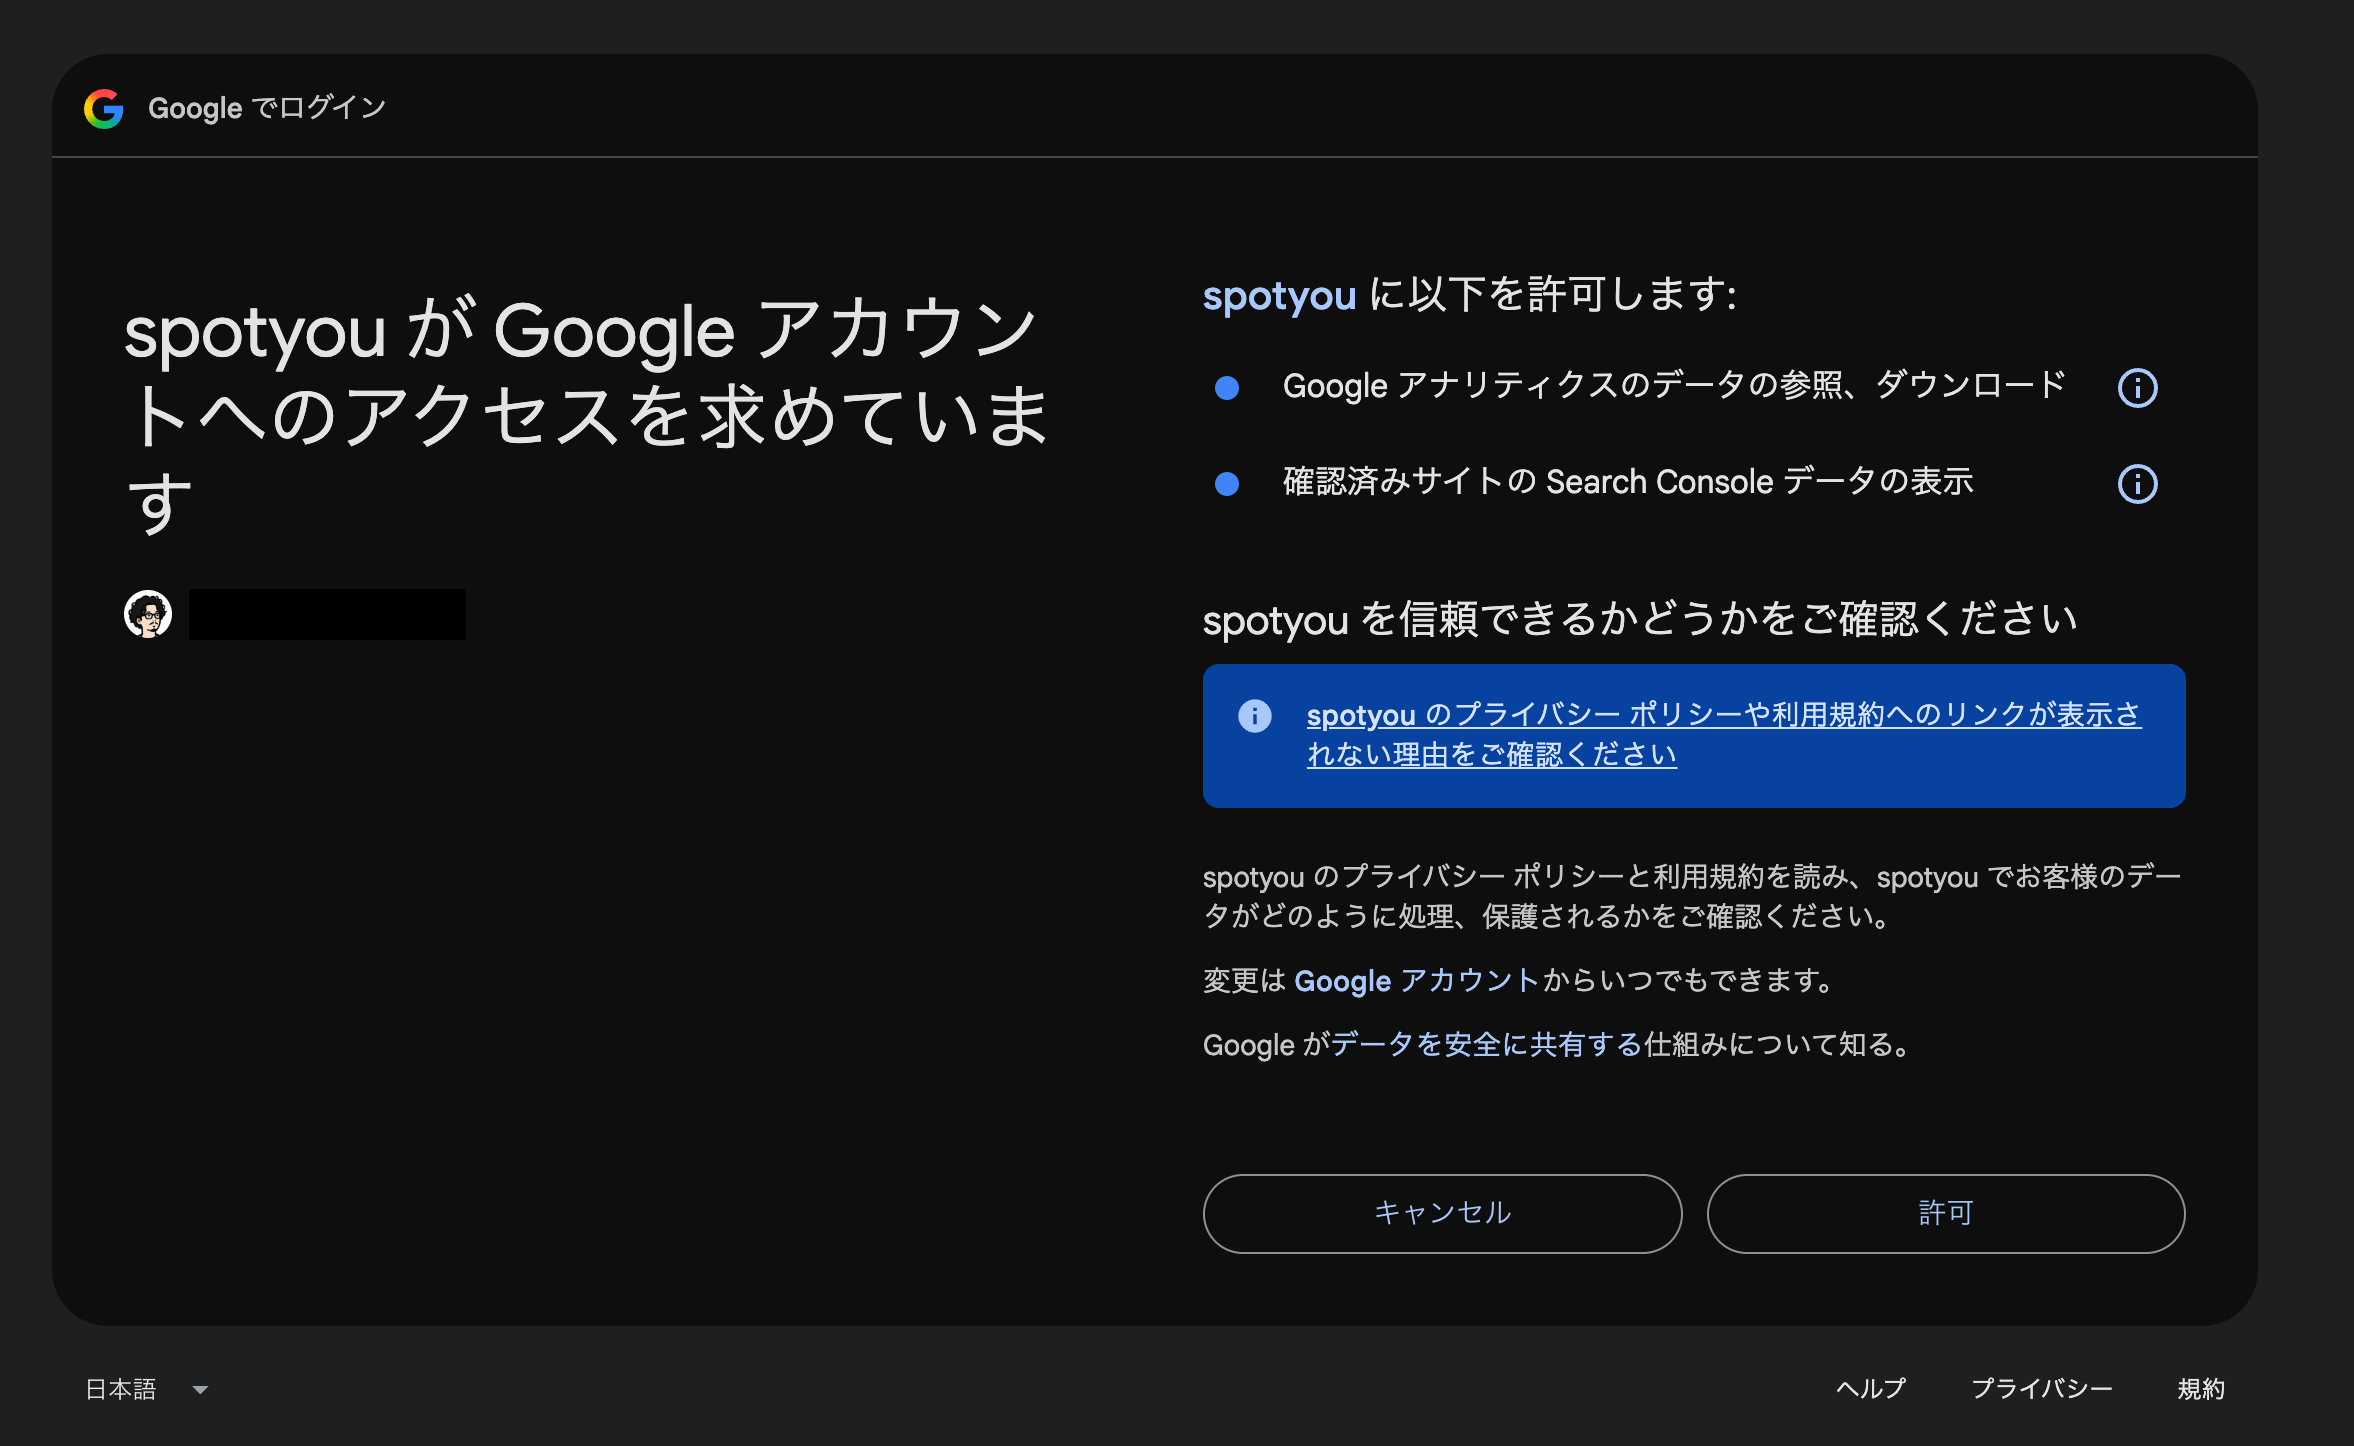The image size is (2354, 1446).
Task: Open the Google アカウント link
Action: click(1416, 981)
